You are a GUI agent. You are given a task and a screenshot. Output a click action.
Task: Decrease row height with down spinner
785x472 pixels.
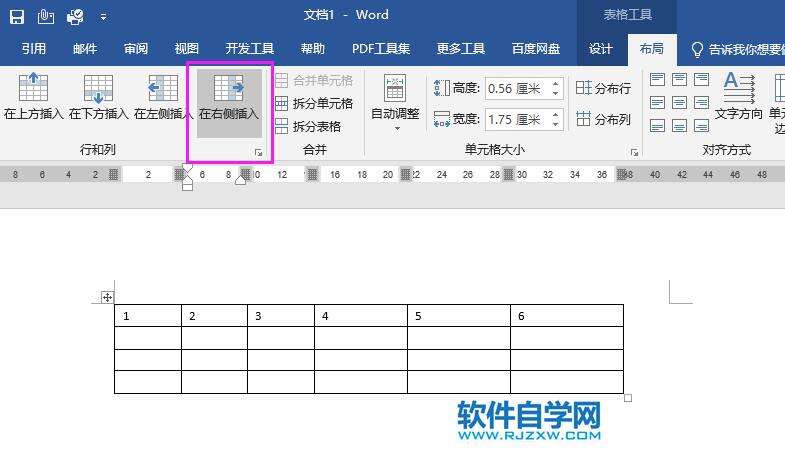coord(556,94)
